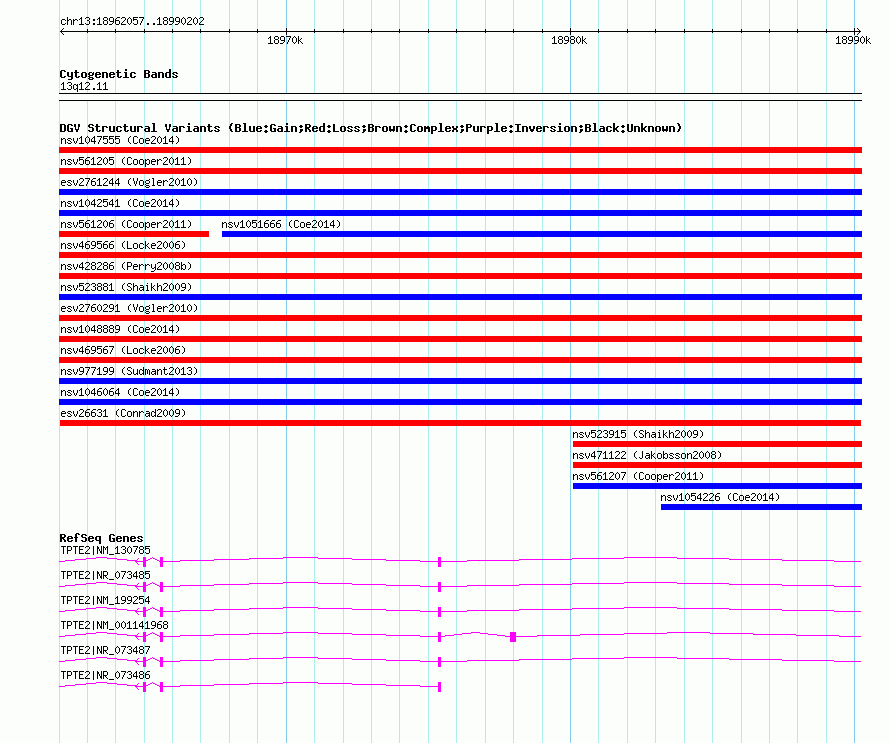The height and width of the screenshot is (743, 890).
Task: Click the 18980k ruler position label
Action: coord(569,40)
